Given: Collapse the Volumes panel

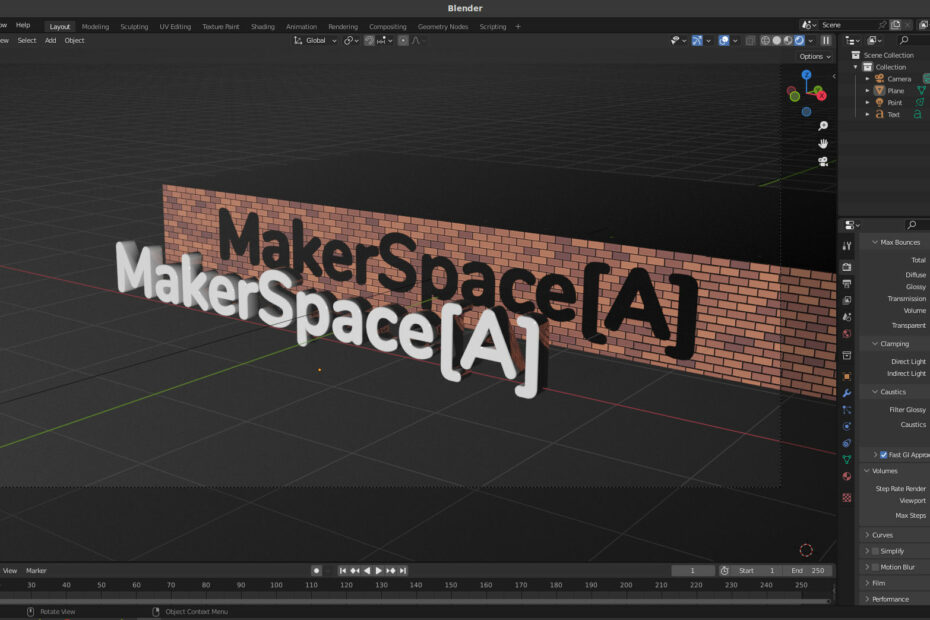Looking at the screenshot, I should click(867, 471).
